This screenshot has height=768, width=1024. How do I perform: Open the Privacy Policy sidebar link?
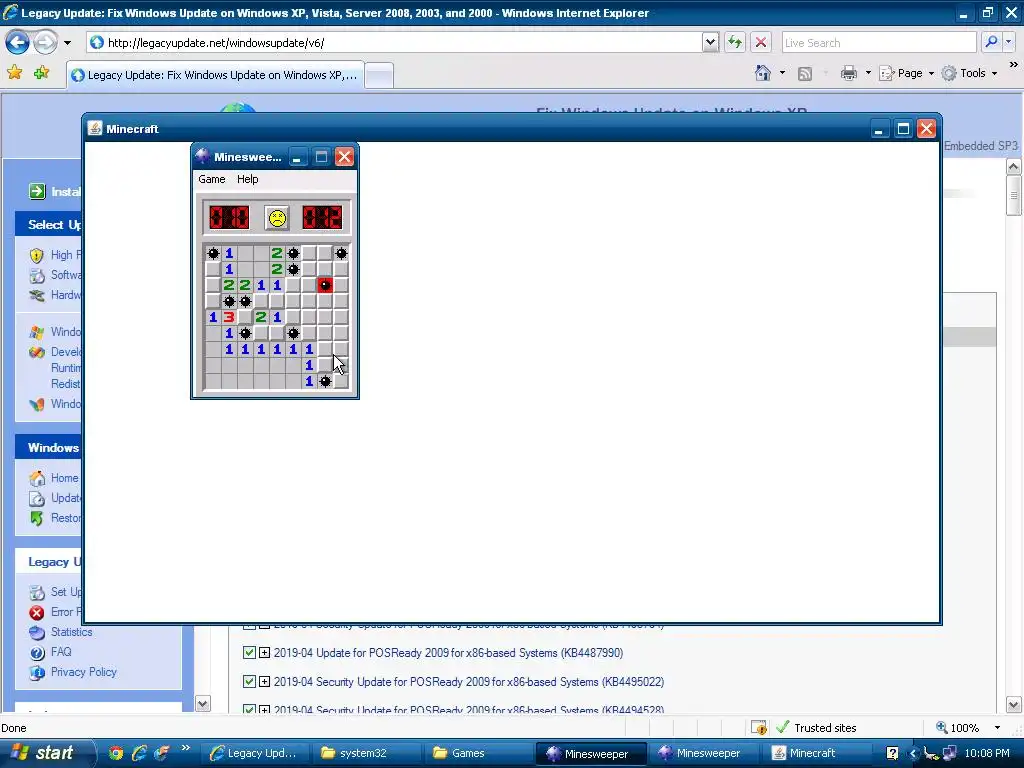(84, 672)
